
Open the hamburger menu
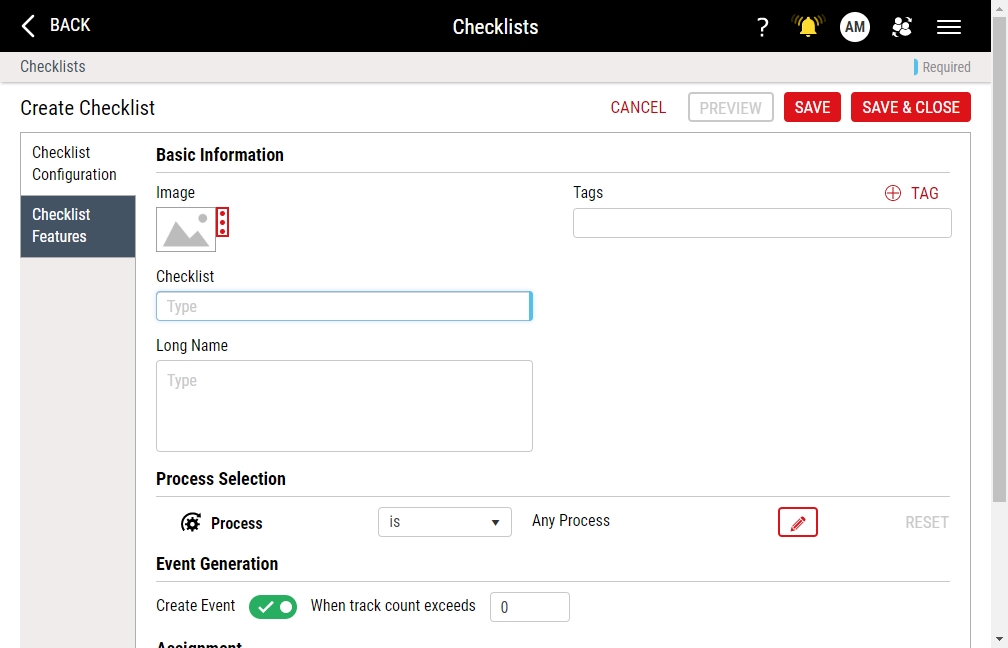click(949, 27)
